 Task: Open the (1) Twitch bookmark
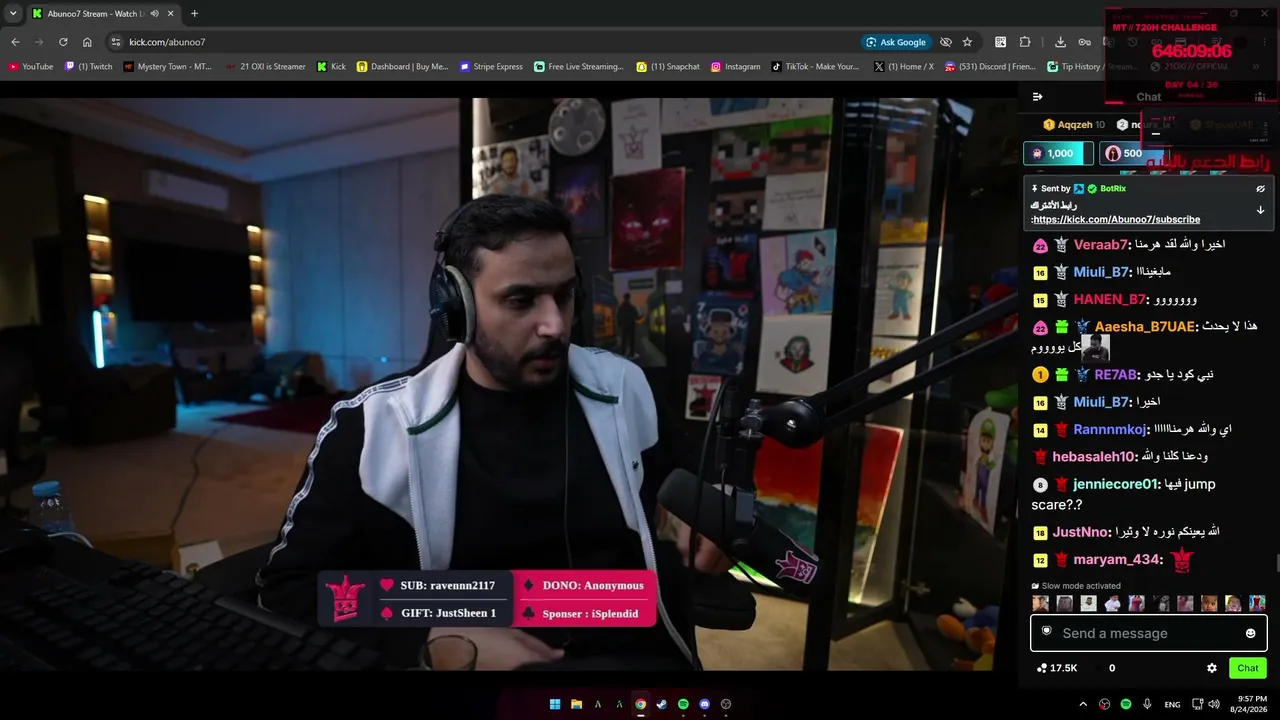89,67
